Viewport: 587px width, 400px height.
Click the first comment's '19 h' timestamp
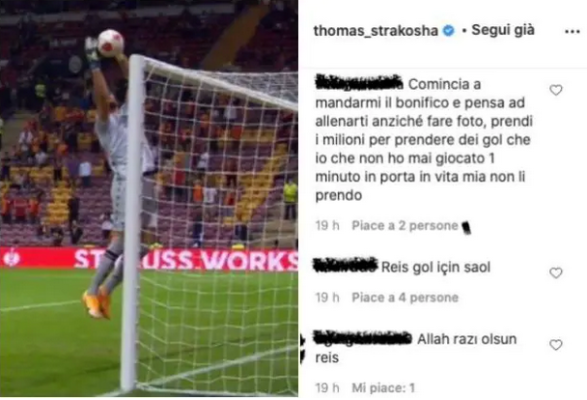click(327, 226)
